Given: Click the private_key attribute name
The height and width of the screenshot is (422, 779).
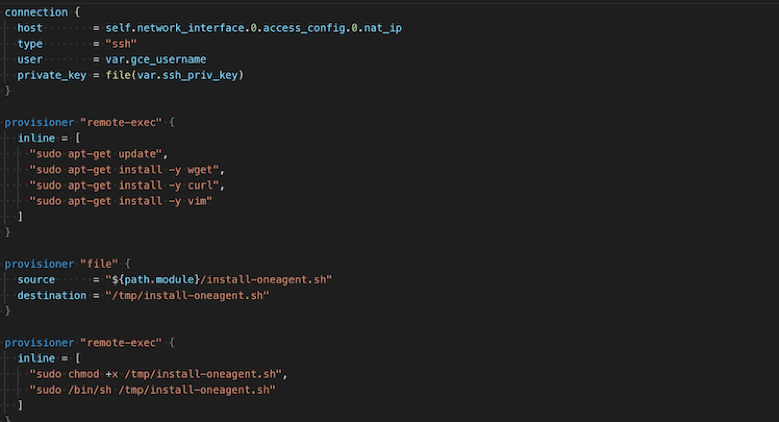Looking at the screenshot, I should (52, 75).
